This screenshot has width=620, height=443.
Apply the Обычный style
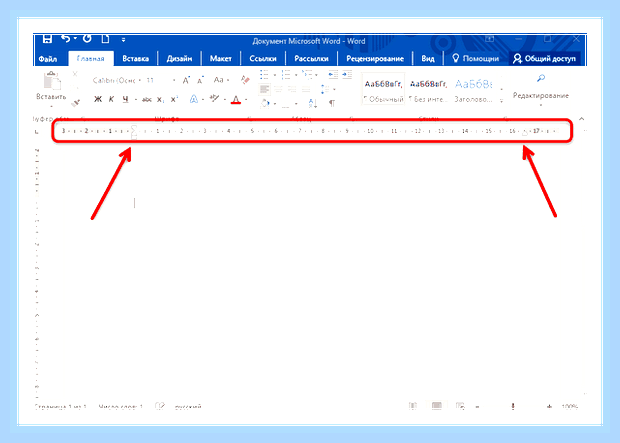tap(383, 89)
